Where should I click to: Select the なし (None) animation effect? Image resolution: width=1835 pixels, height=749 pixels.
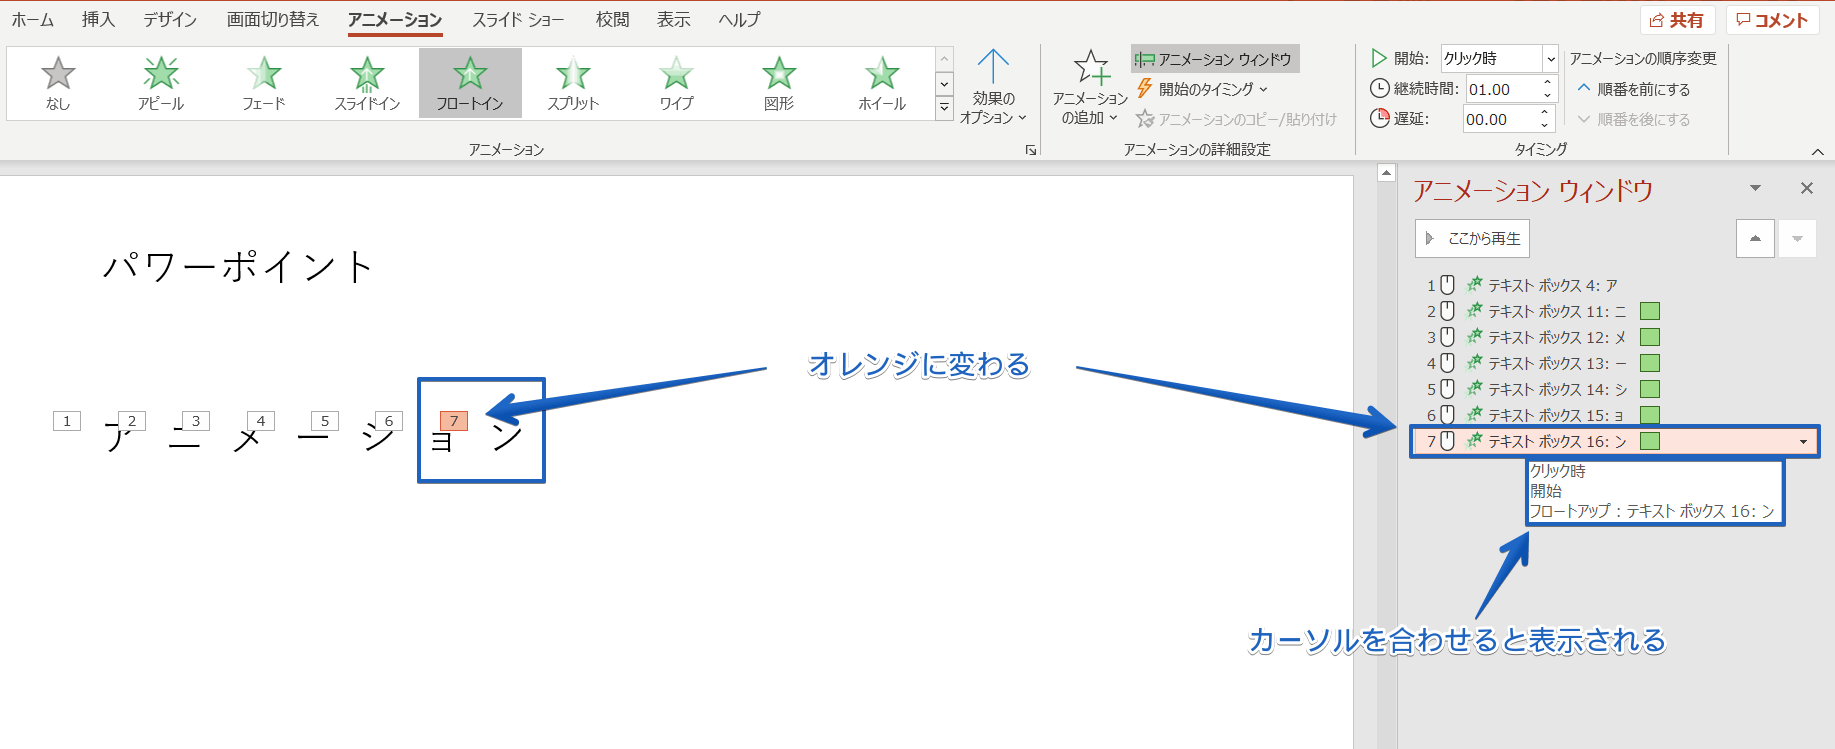coord(58,83)
